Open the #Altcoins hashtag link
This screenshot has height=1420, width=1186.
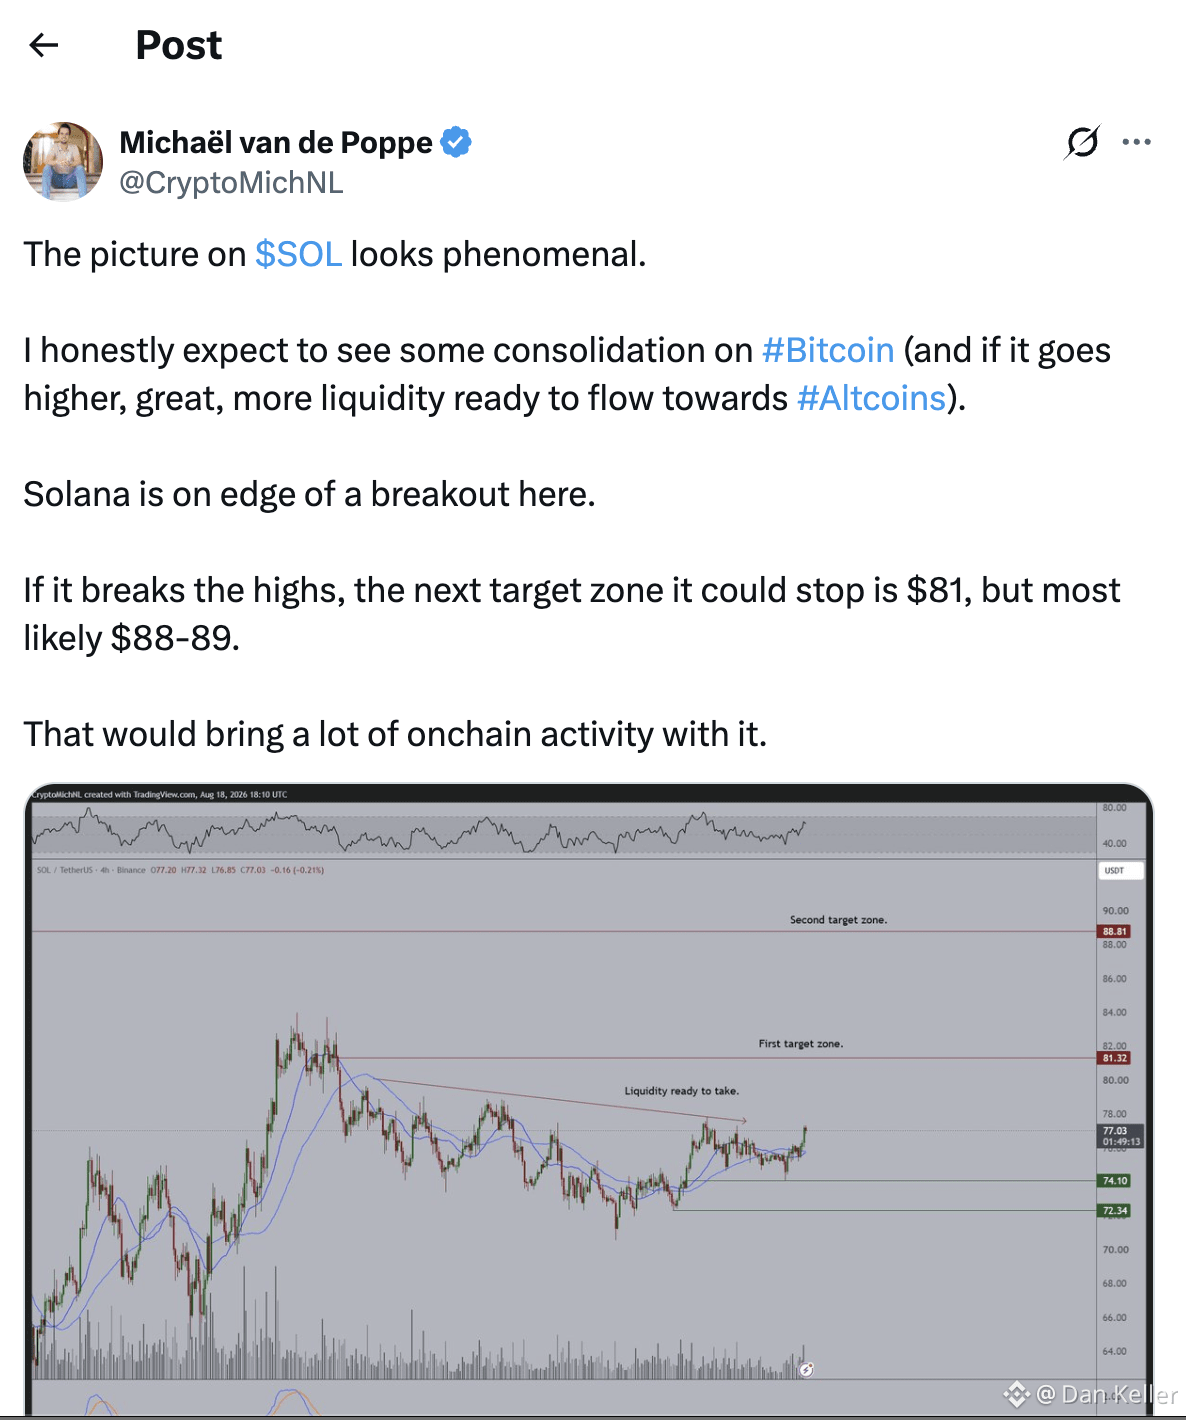871,398
